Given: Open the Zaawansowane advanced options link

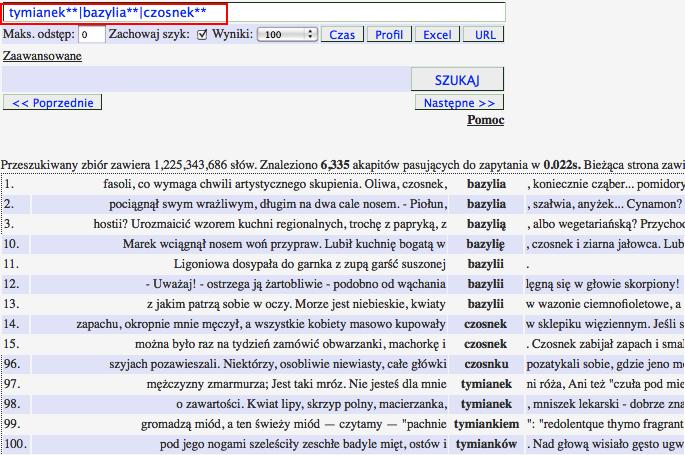Looking at the screenshot, I should pyautogui.click(x=42, y=56).
